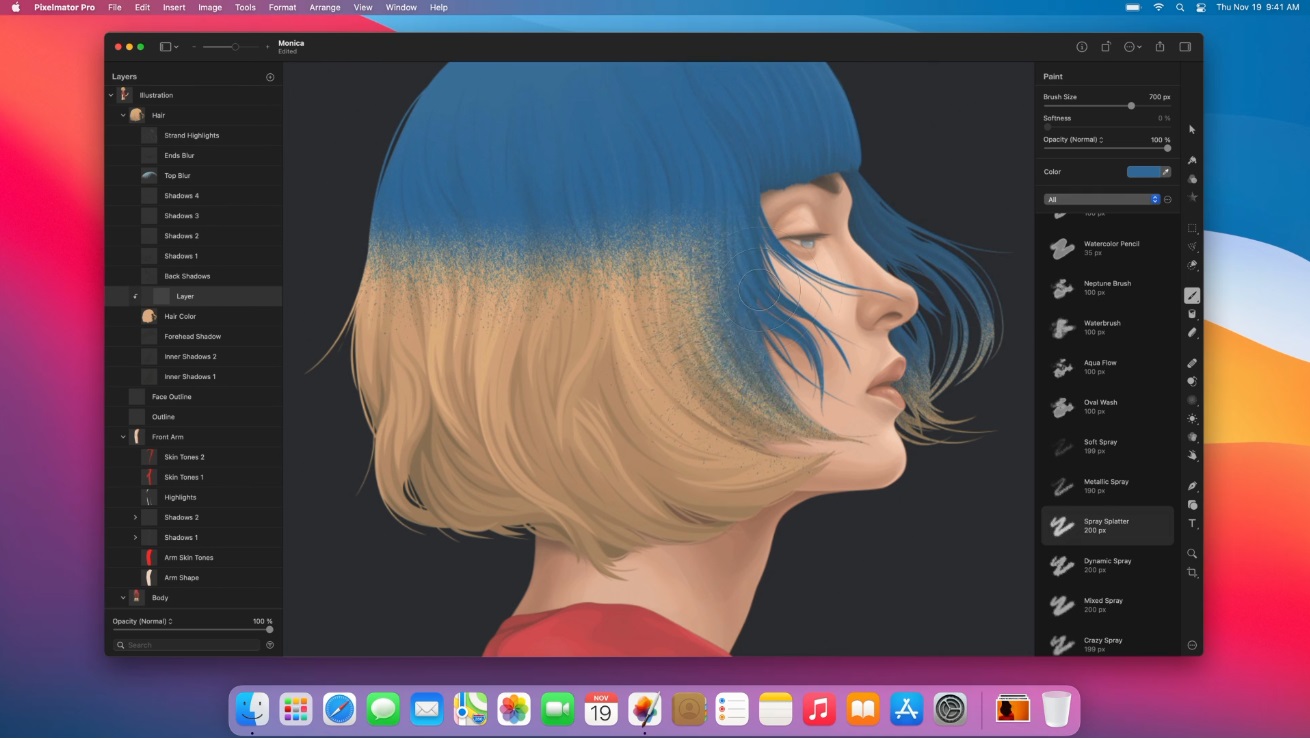Click the blue paint color well

(1143, 172)
